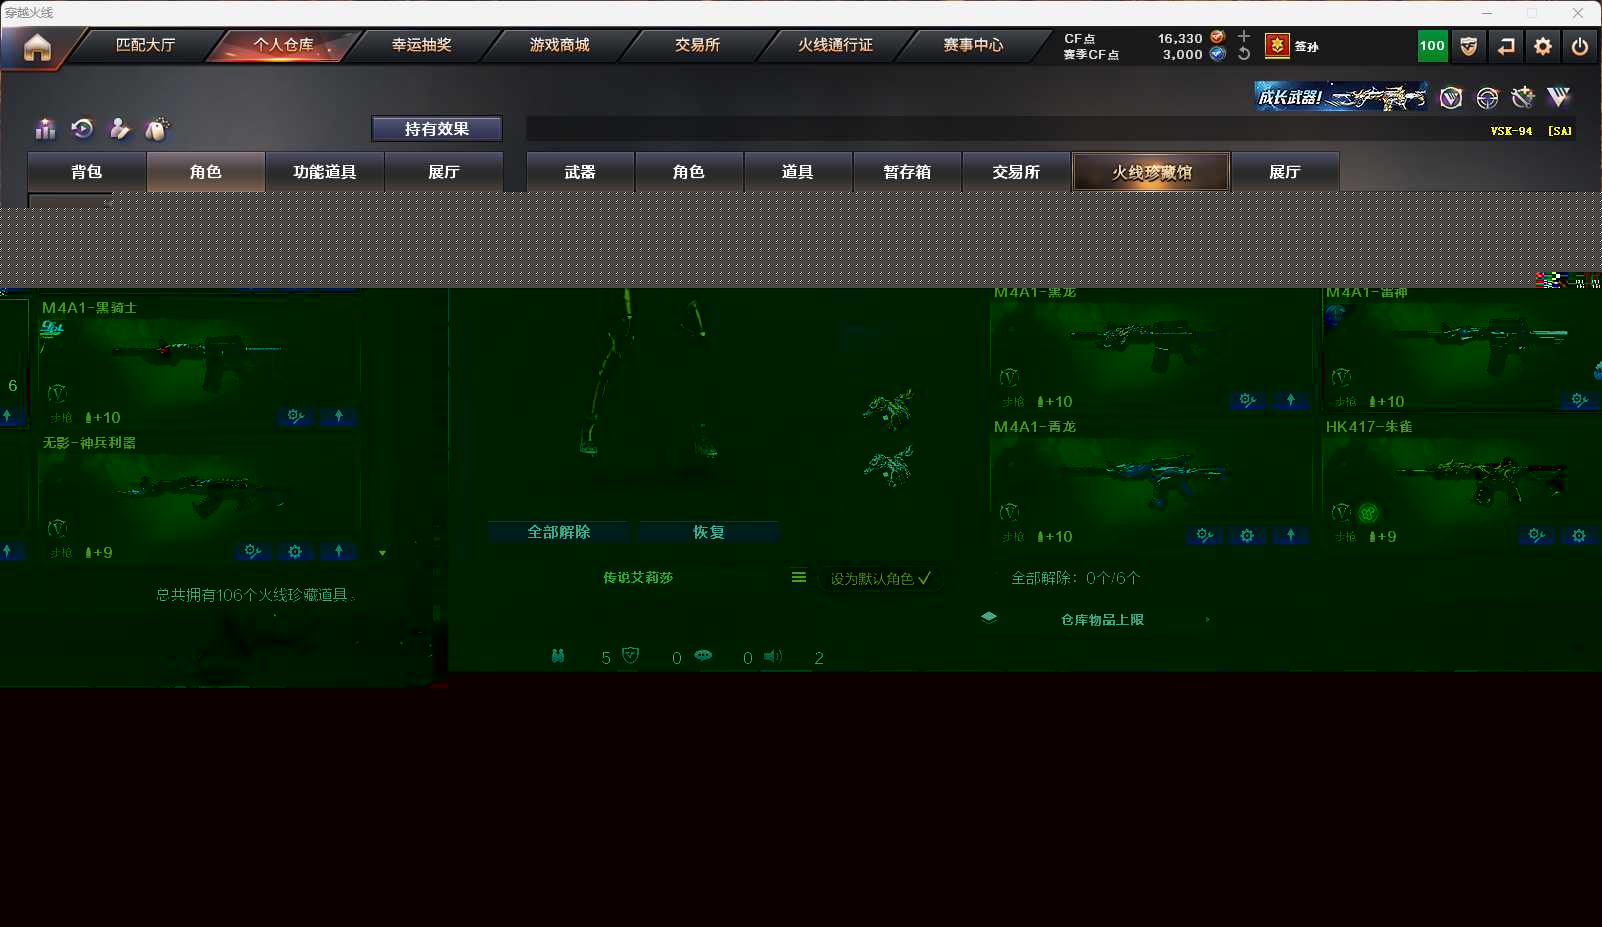Viewport: 1602px width, 927px height.
Task: Click the plus icon to recharge CF点
Action: [1244, 37]
